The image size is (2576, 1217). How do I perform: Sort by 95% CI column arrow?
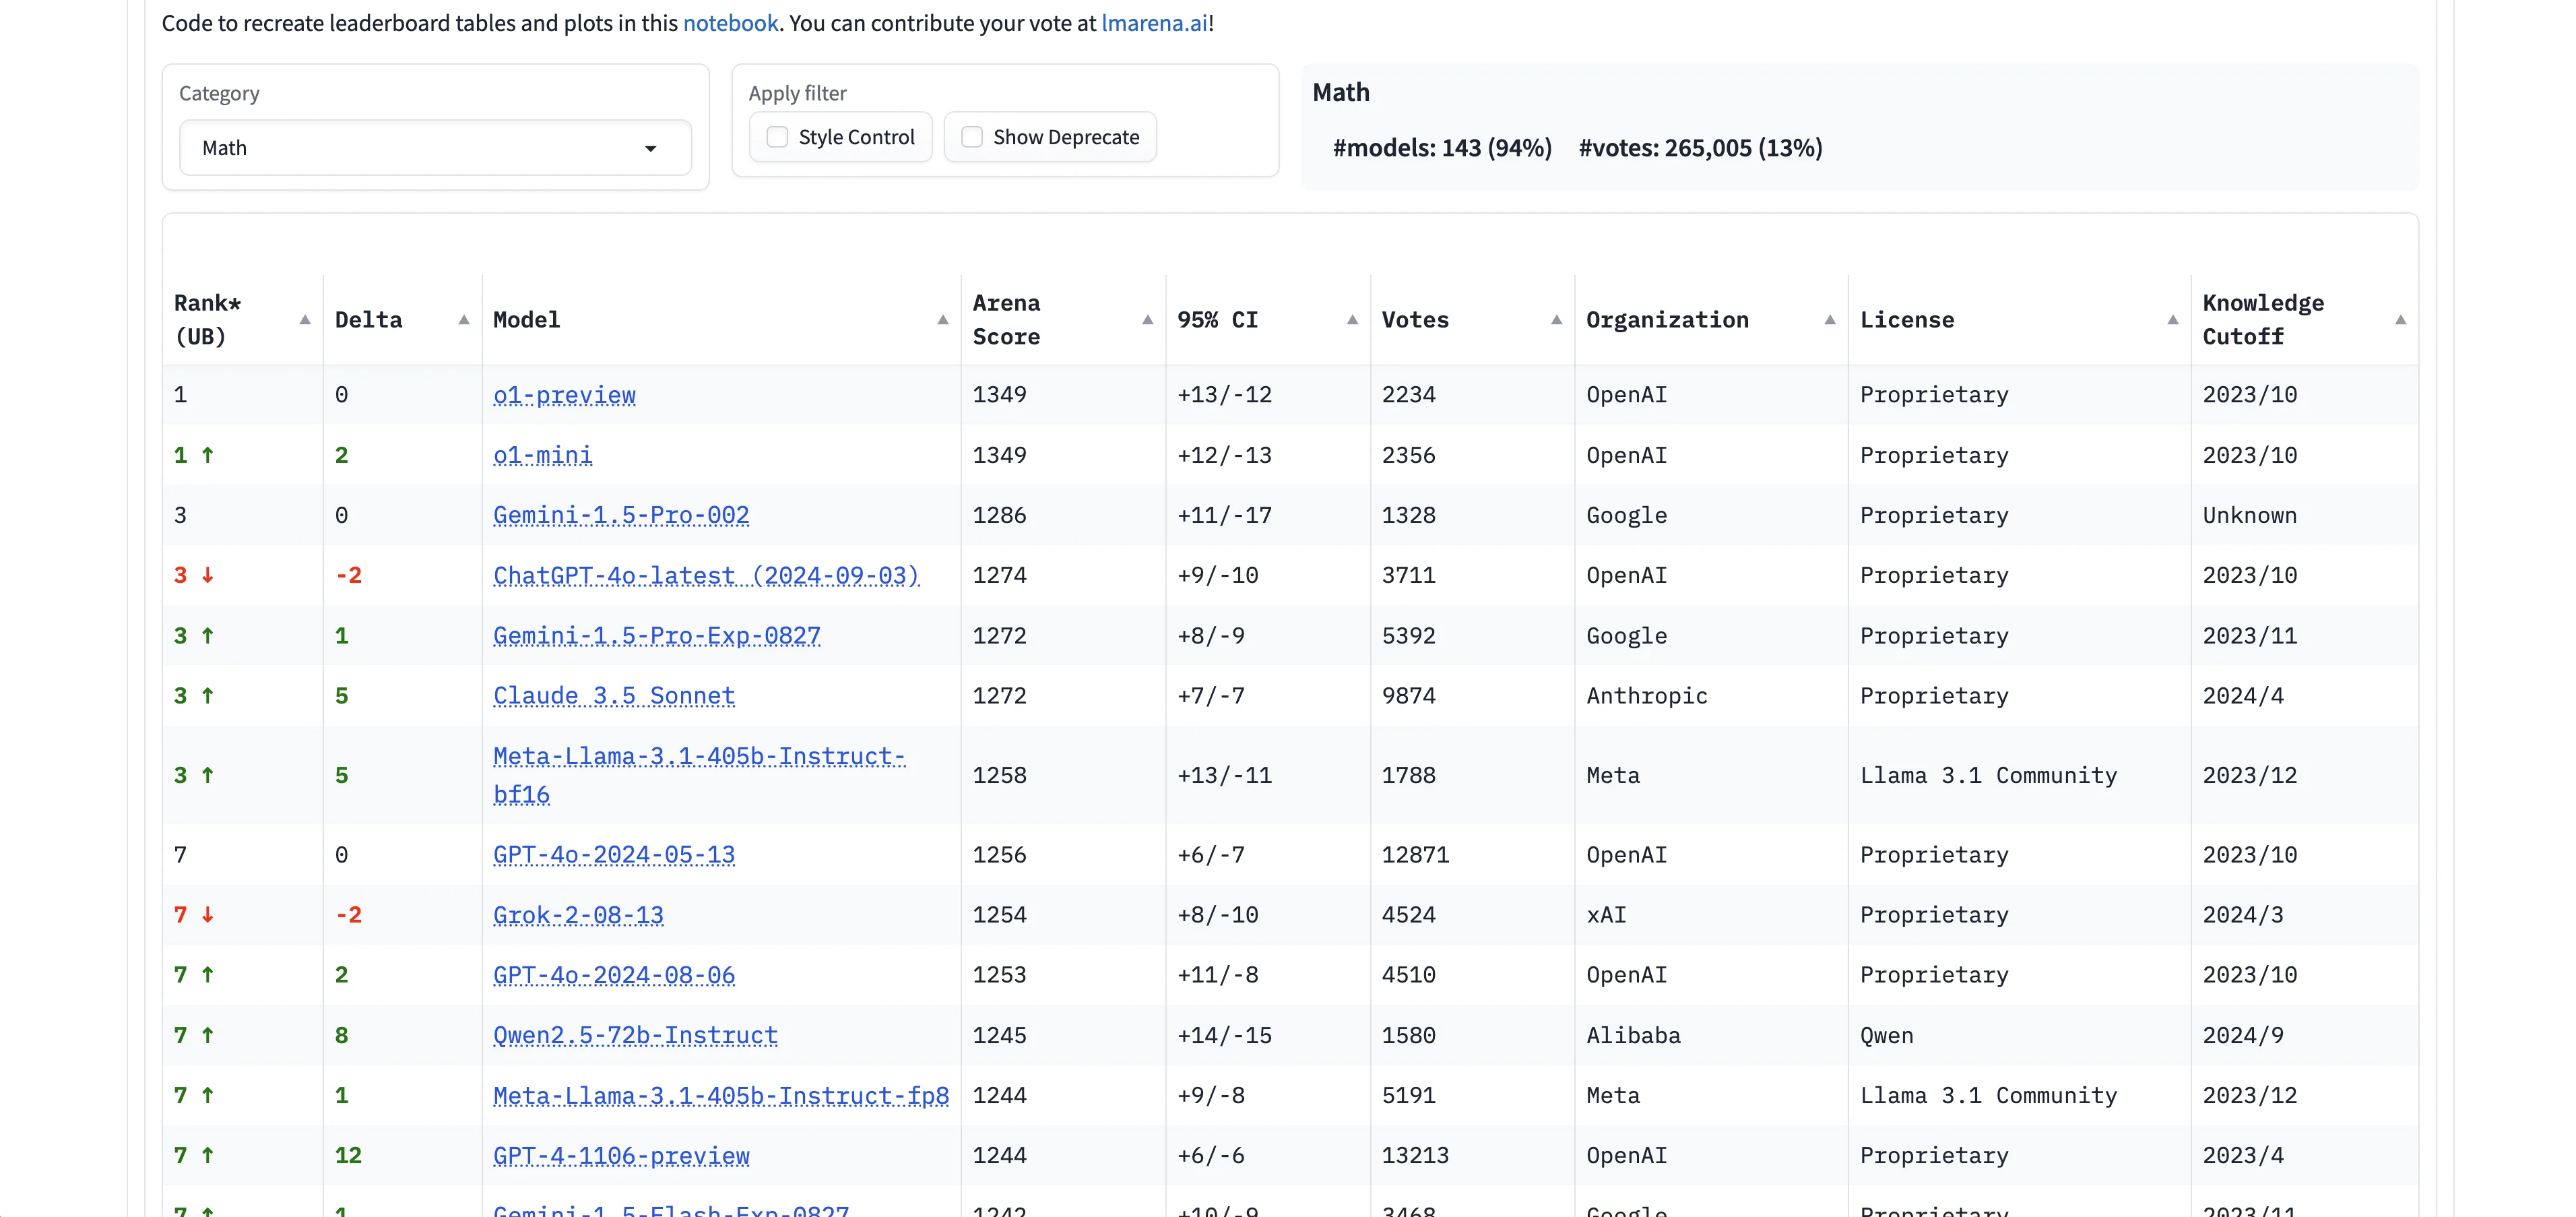coord(1352,320)
